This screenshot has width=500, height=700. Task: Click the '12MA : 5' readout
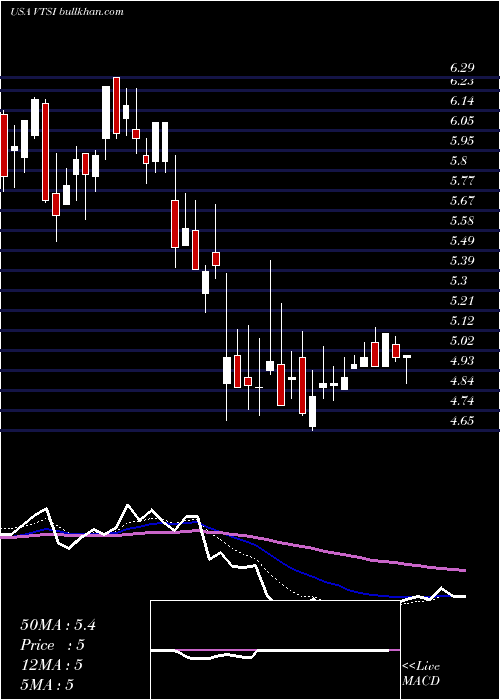pos(52,665)
